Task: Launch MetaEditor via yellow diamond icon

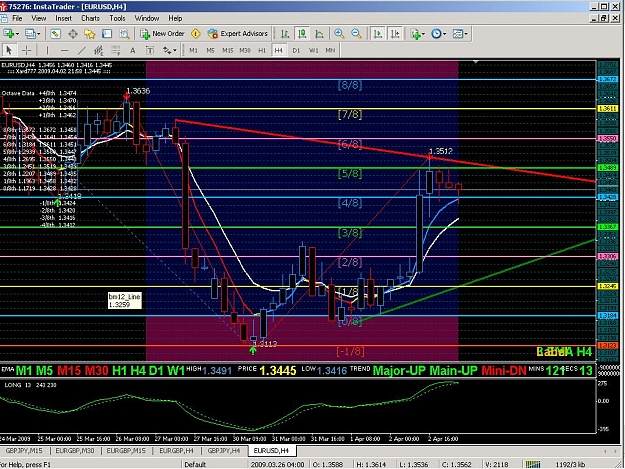Action: (196, 34)
